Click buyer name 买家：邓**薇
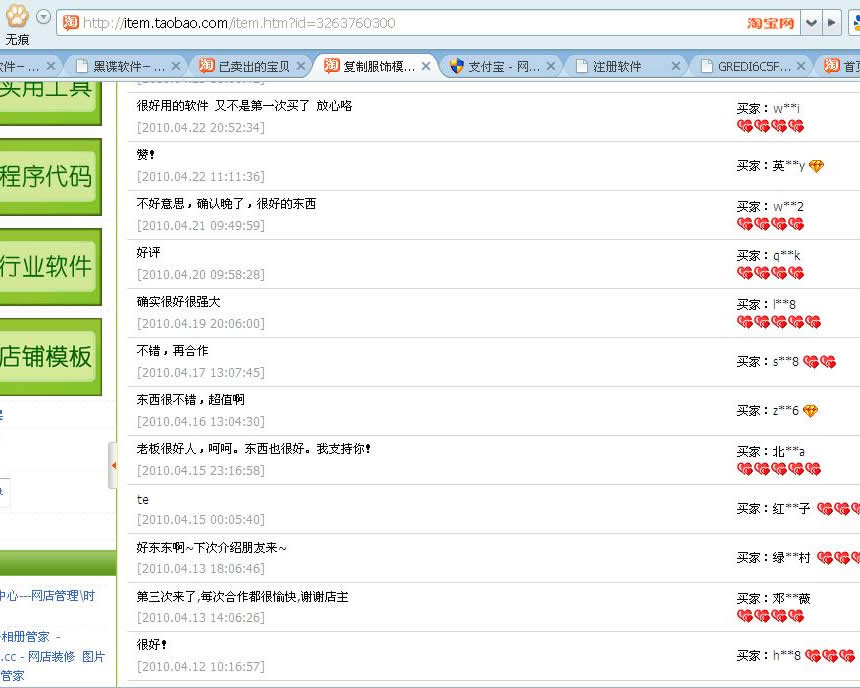 point(773,598)
